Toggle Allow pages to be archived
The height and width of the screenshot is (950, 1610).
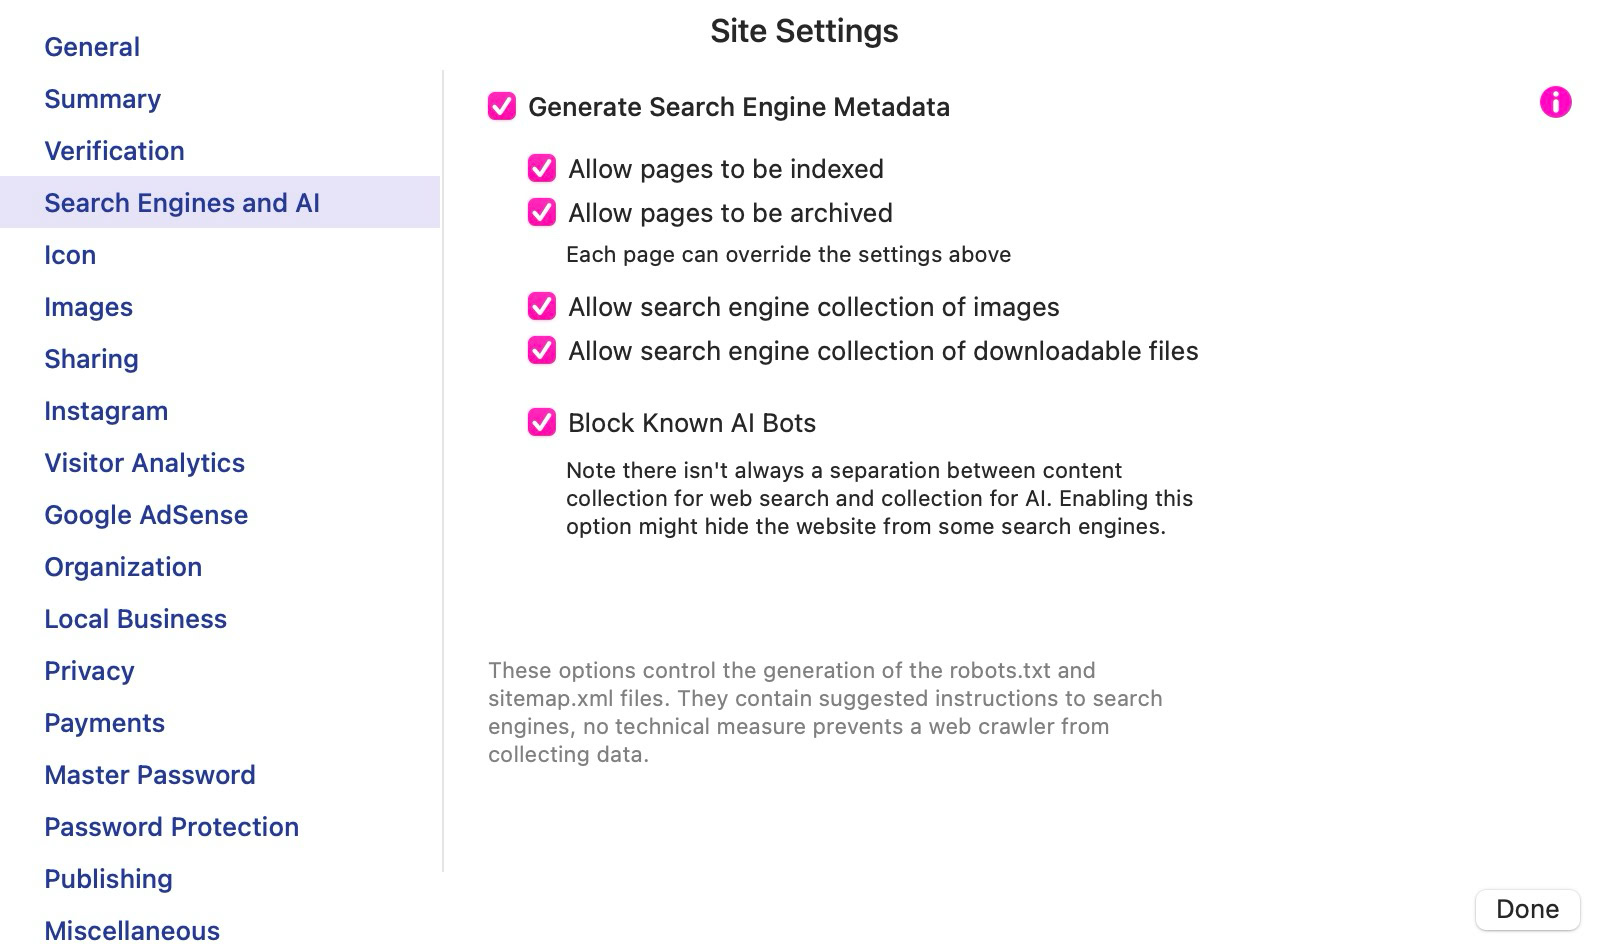pos(542,212)
